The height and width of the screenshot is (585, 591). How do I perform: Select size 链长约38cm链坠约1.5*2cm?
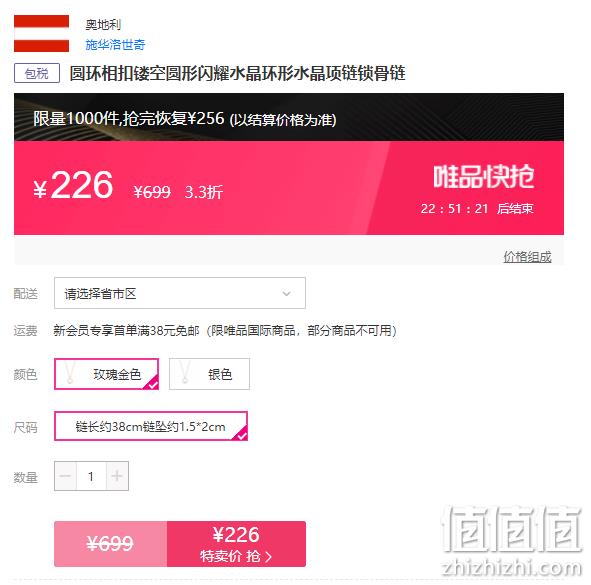coord(151,426)
